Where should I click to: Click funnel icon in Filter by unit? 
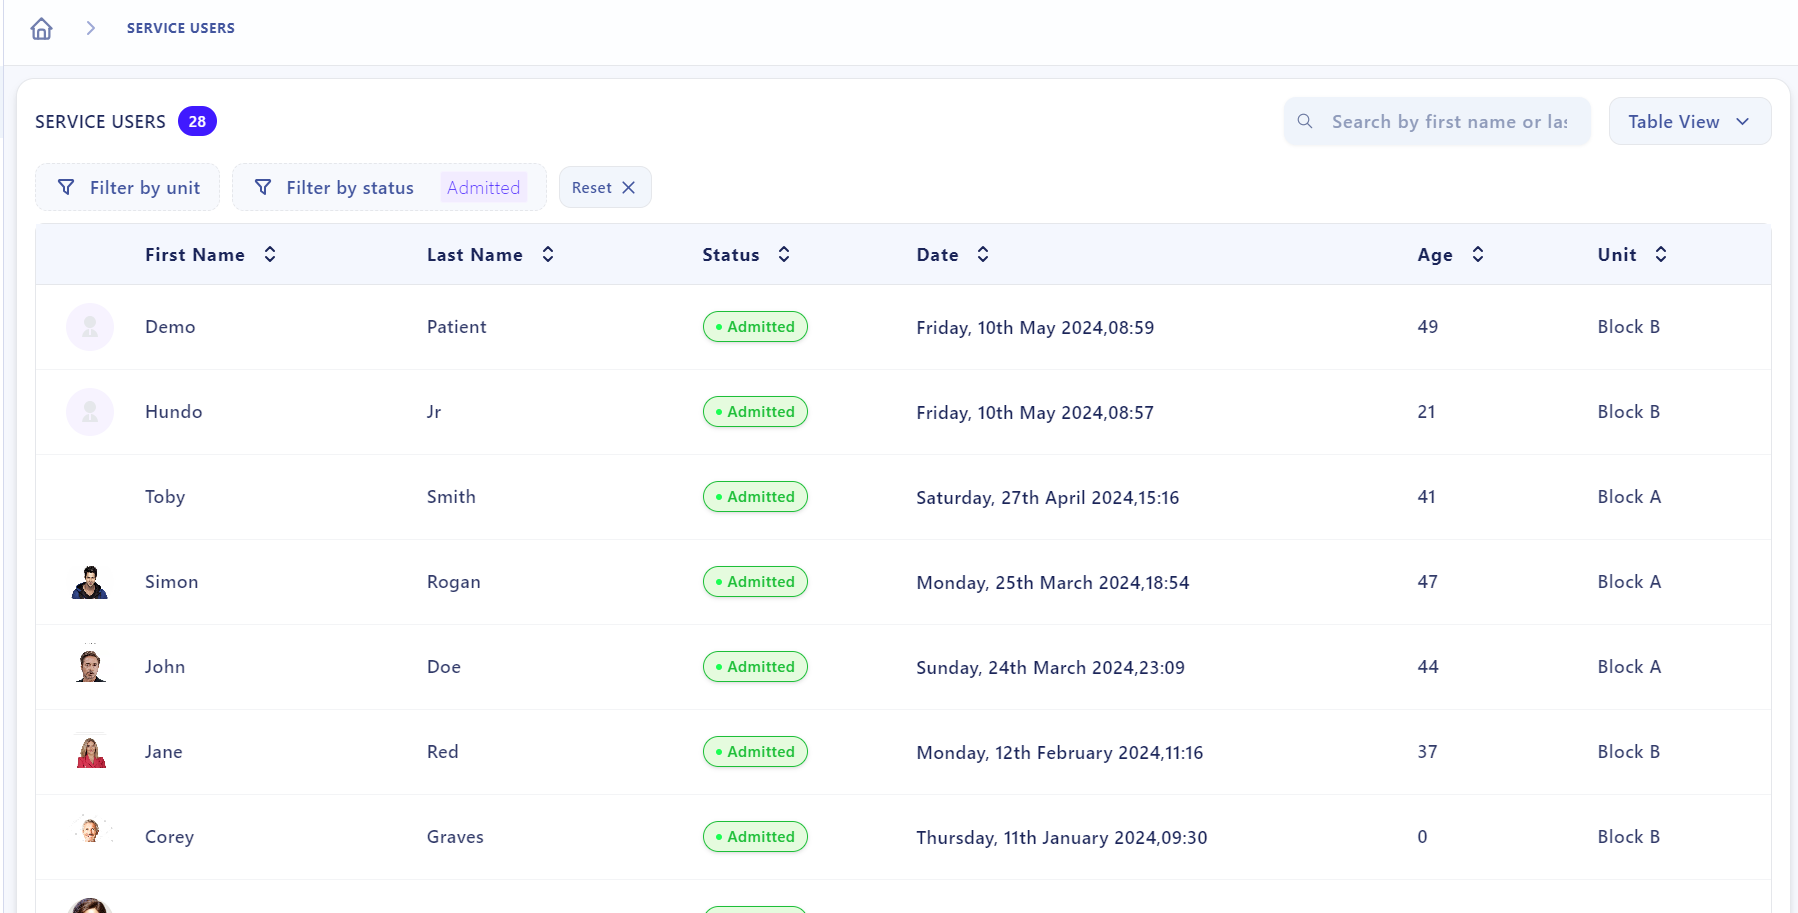pos(66,187)
